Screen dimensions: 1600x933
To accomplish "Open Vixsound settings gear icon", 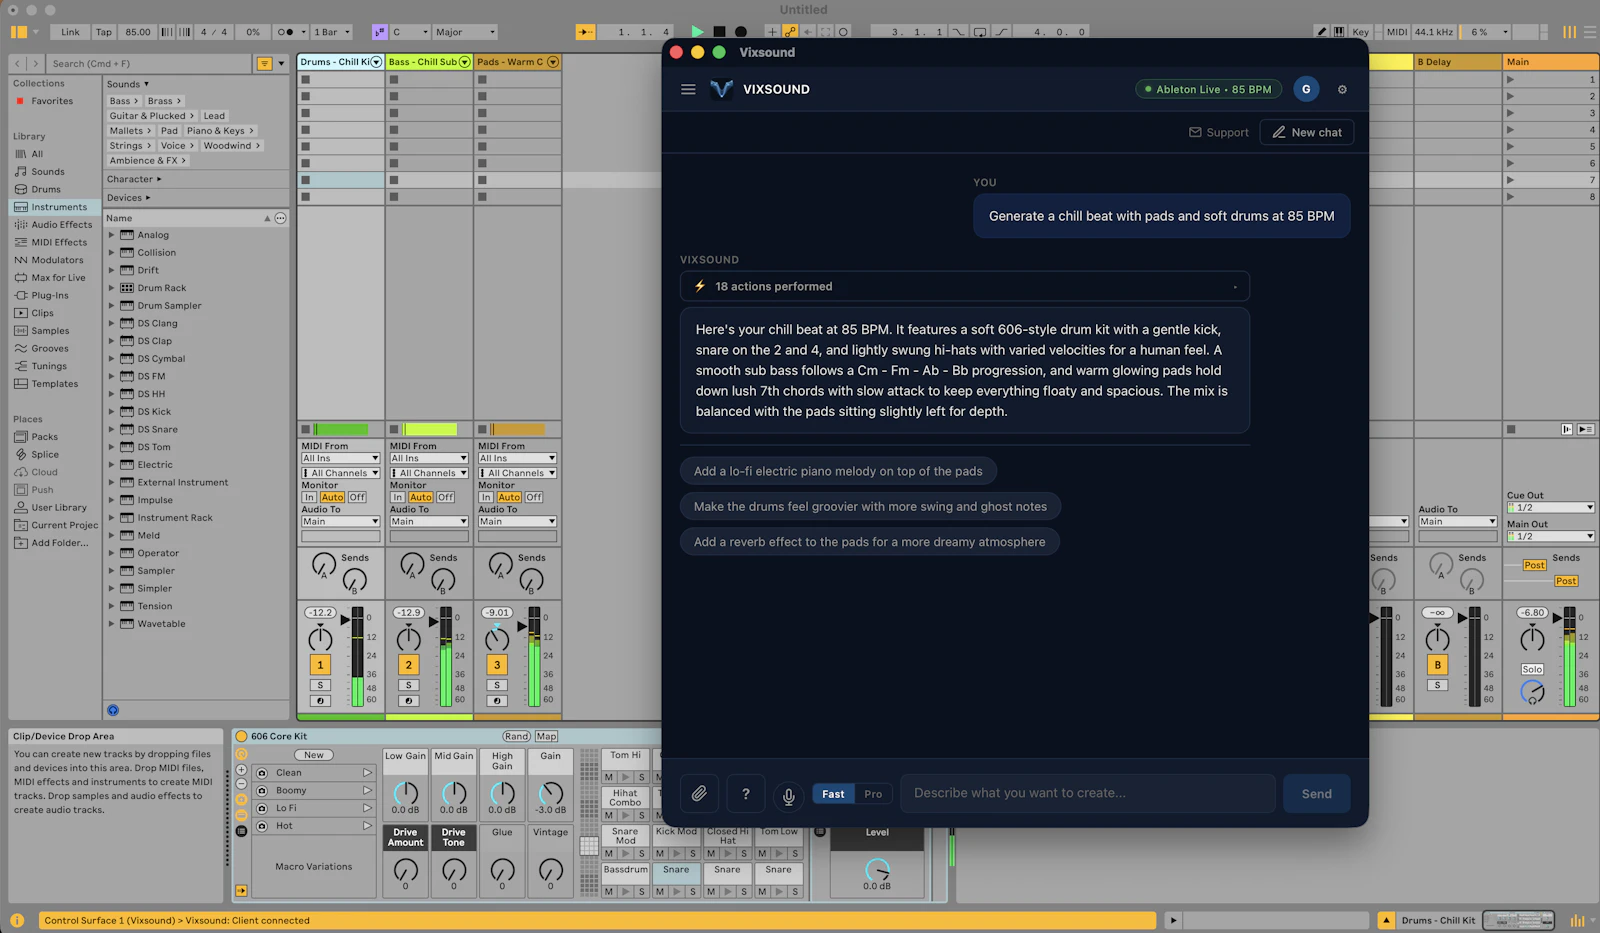I will [1342, 89].
